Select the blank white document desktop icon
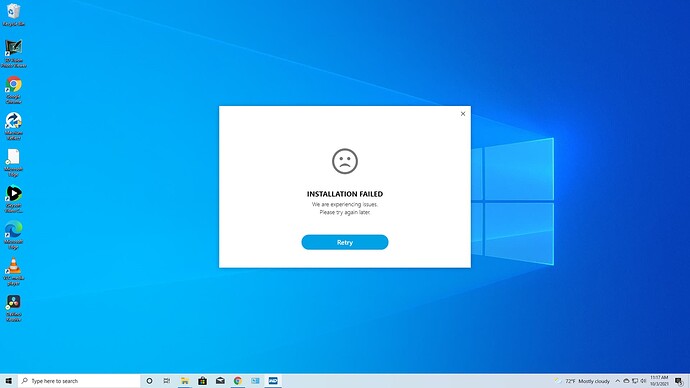Screen dimensions: 690x388 13,162
